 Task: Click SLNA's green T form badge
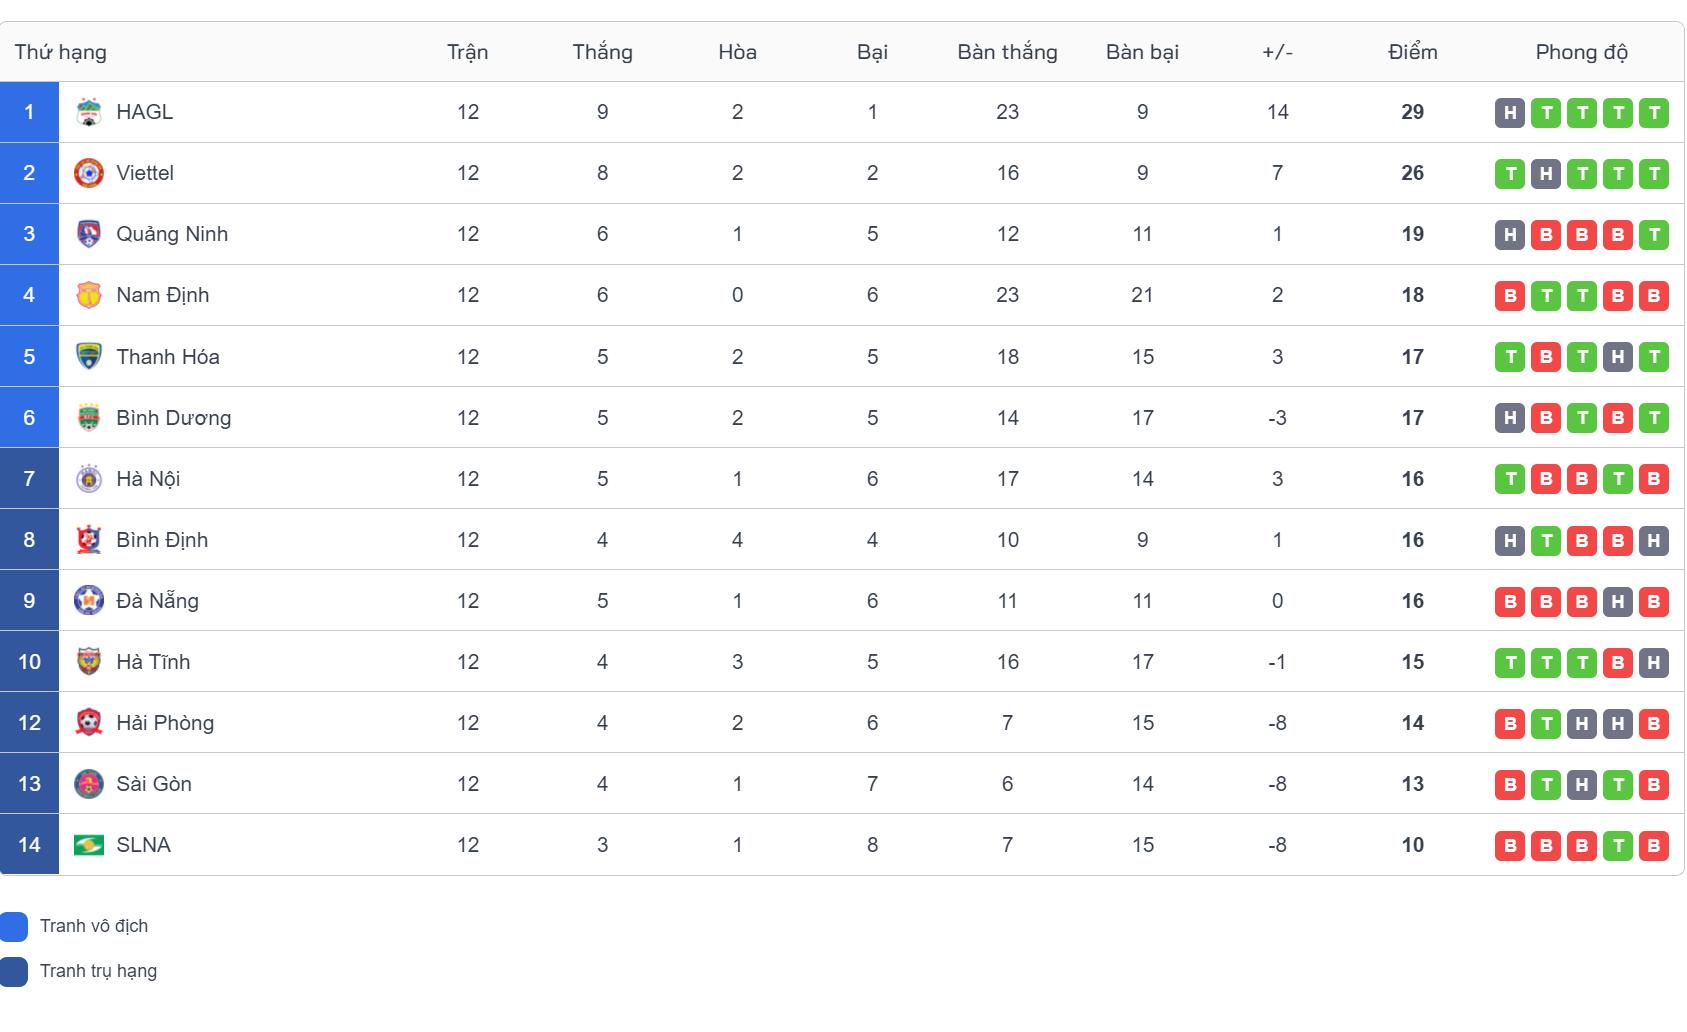pyautogui.click(x=1618, y=845)
